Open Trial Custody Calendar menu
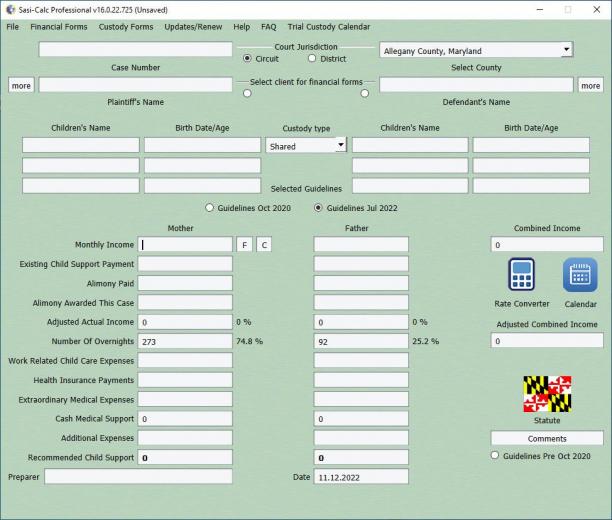This screenshot has width=612, height=520. 329,27
